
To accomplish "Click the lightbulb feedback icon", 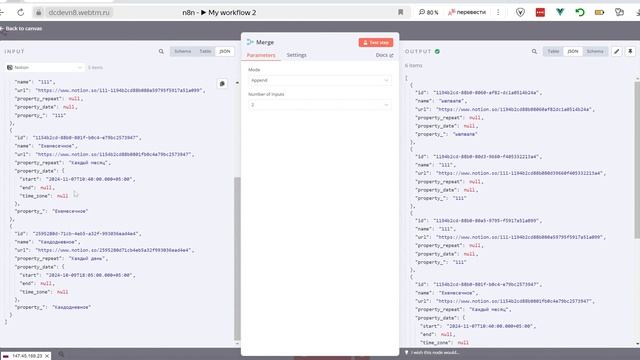I will click(407, 353).
